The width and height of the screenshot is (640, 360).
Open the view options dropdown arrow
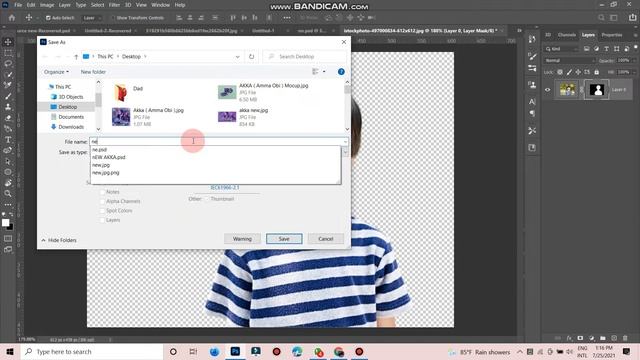pos(324,72)
